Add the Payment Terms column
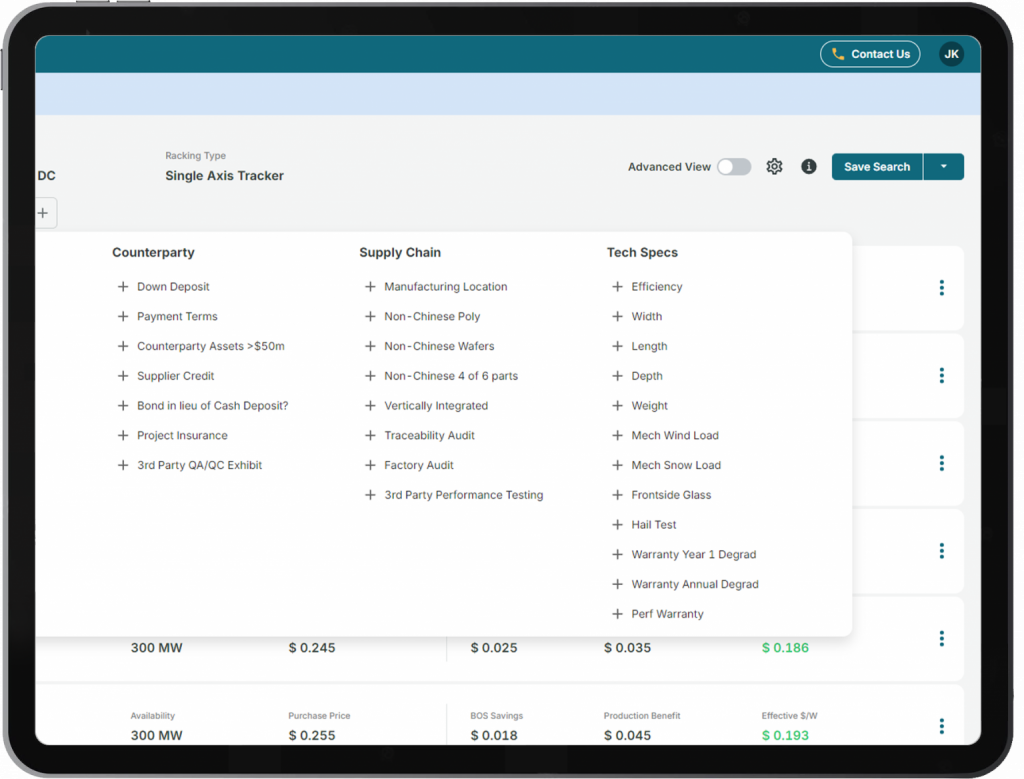 (x=176, y=317)
